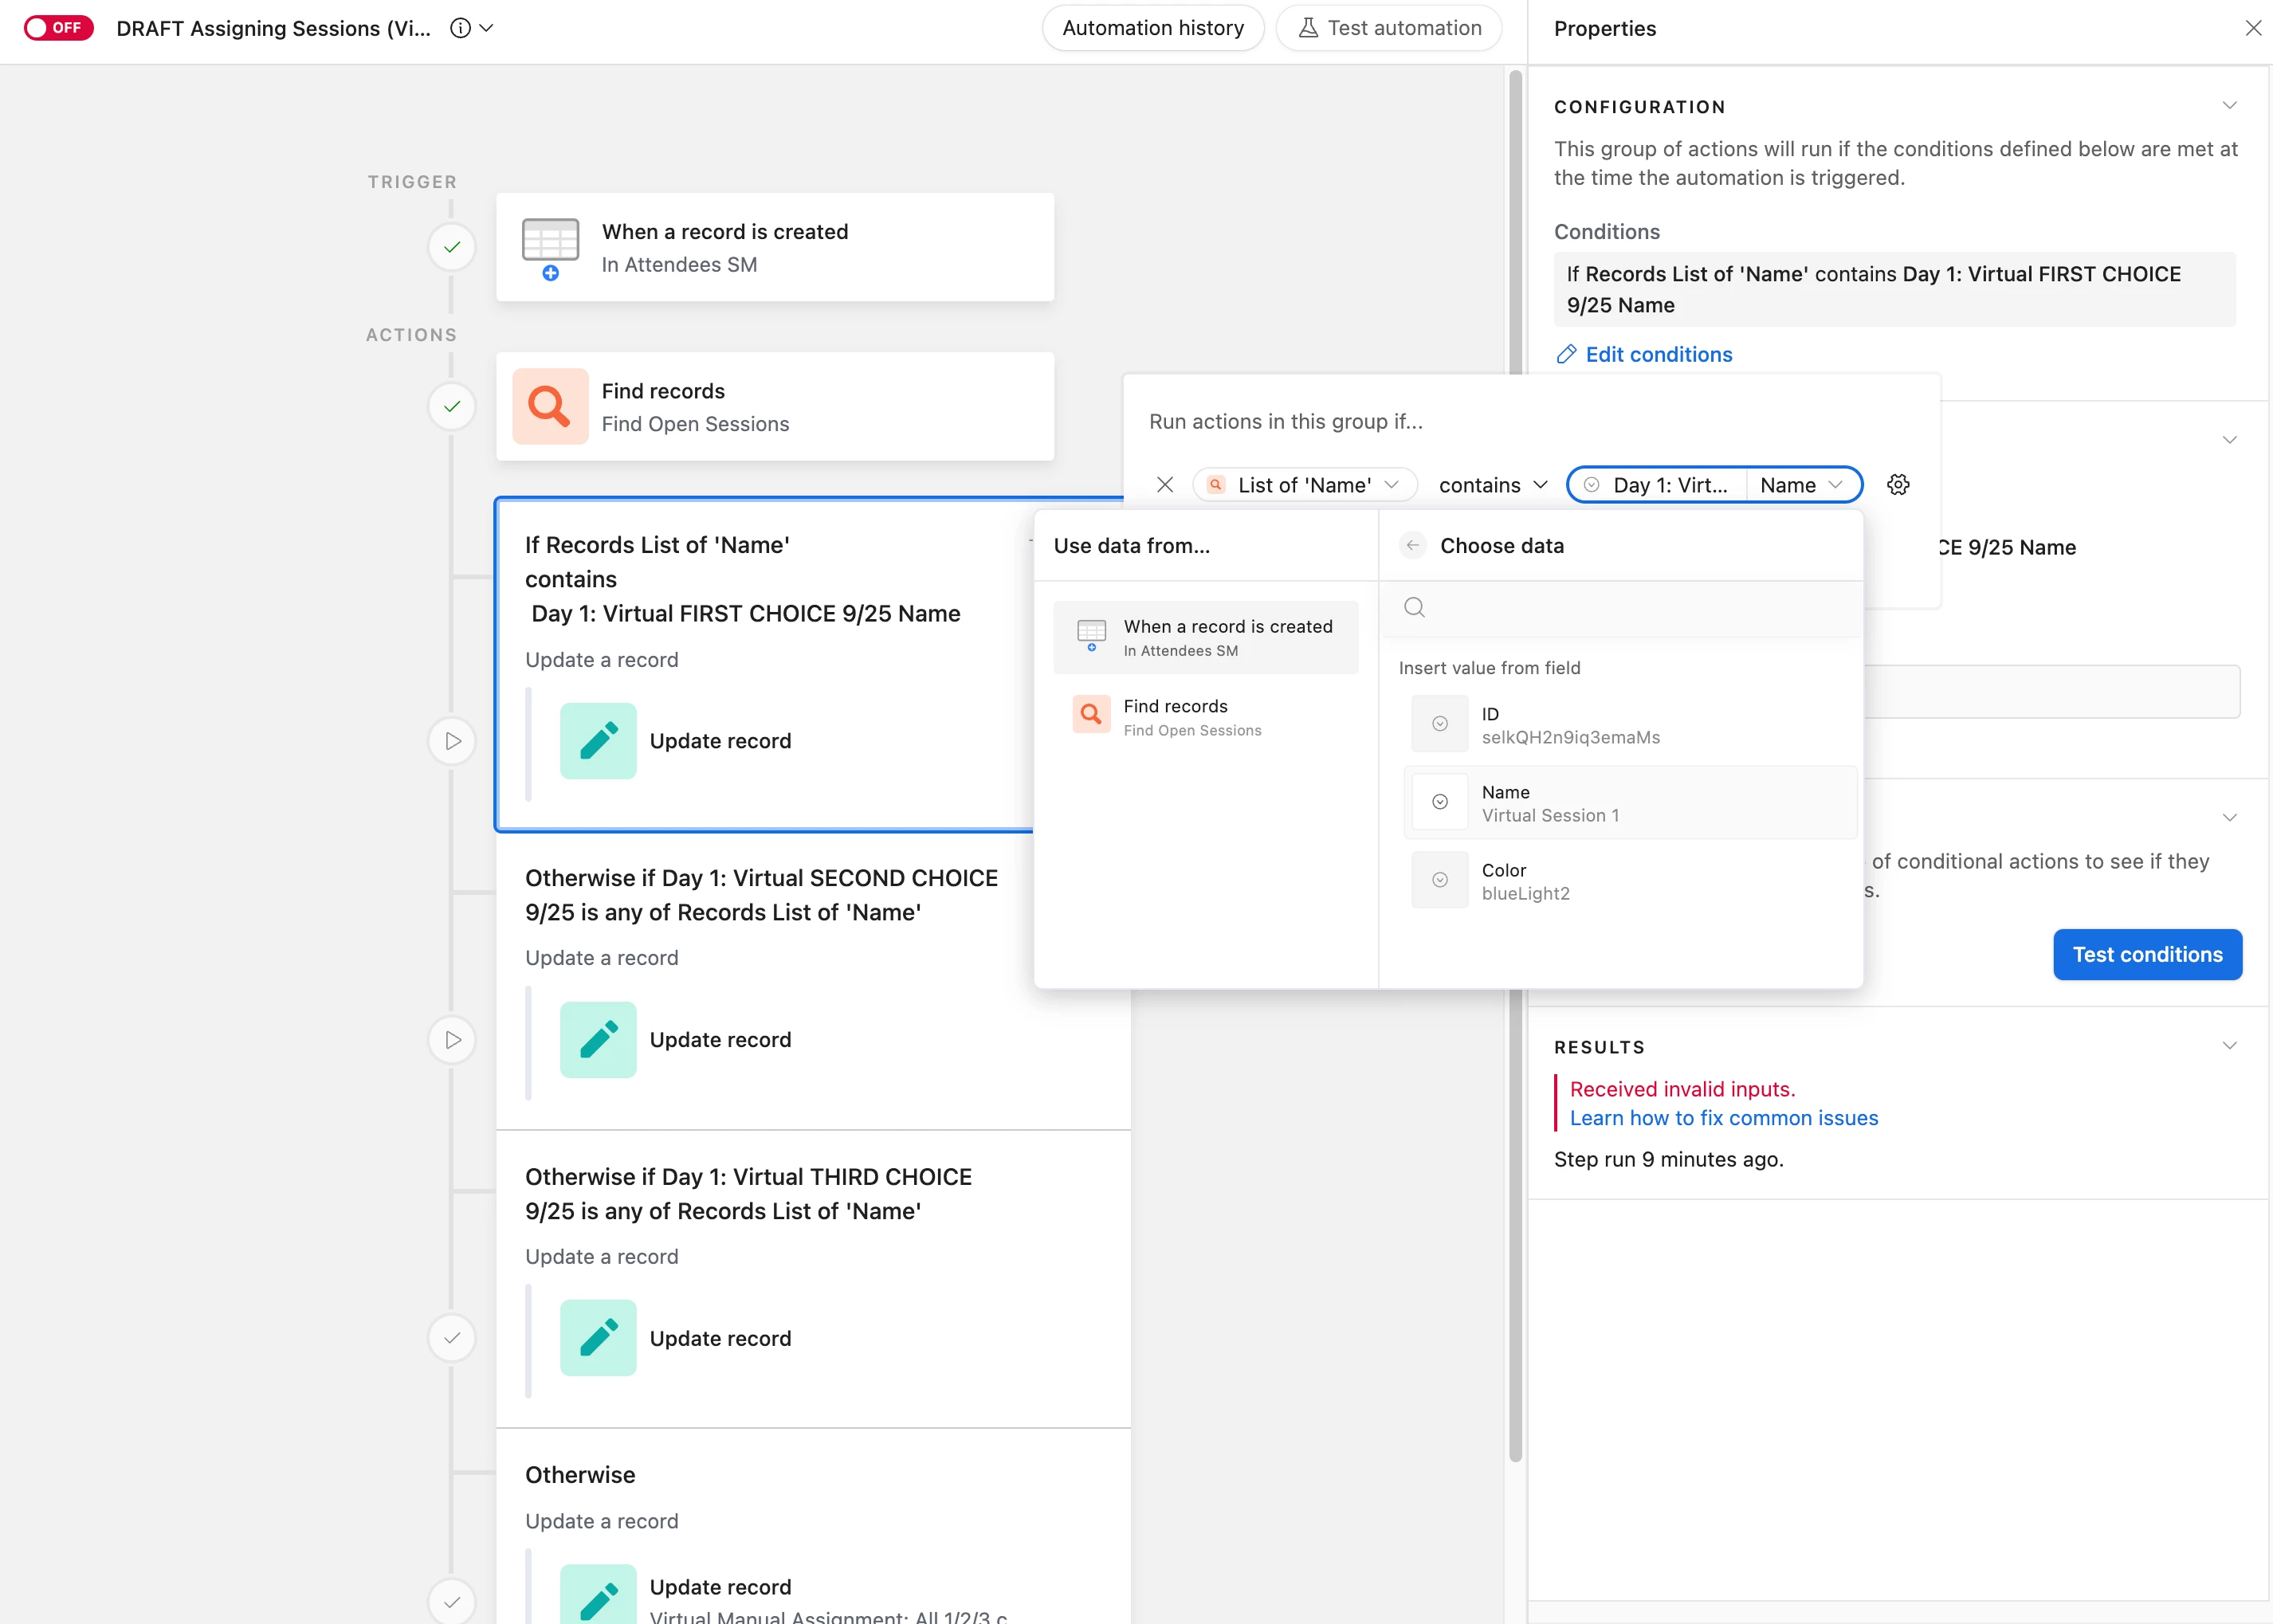Image resolution: width=2273 pixels, height=1624 pixels.
Task: Collapse the Configuration section chevron
Action: tap(2229, 106)
